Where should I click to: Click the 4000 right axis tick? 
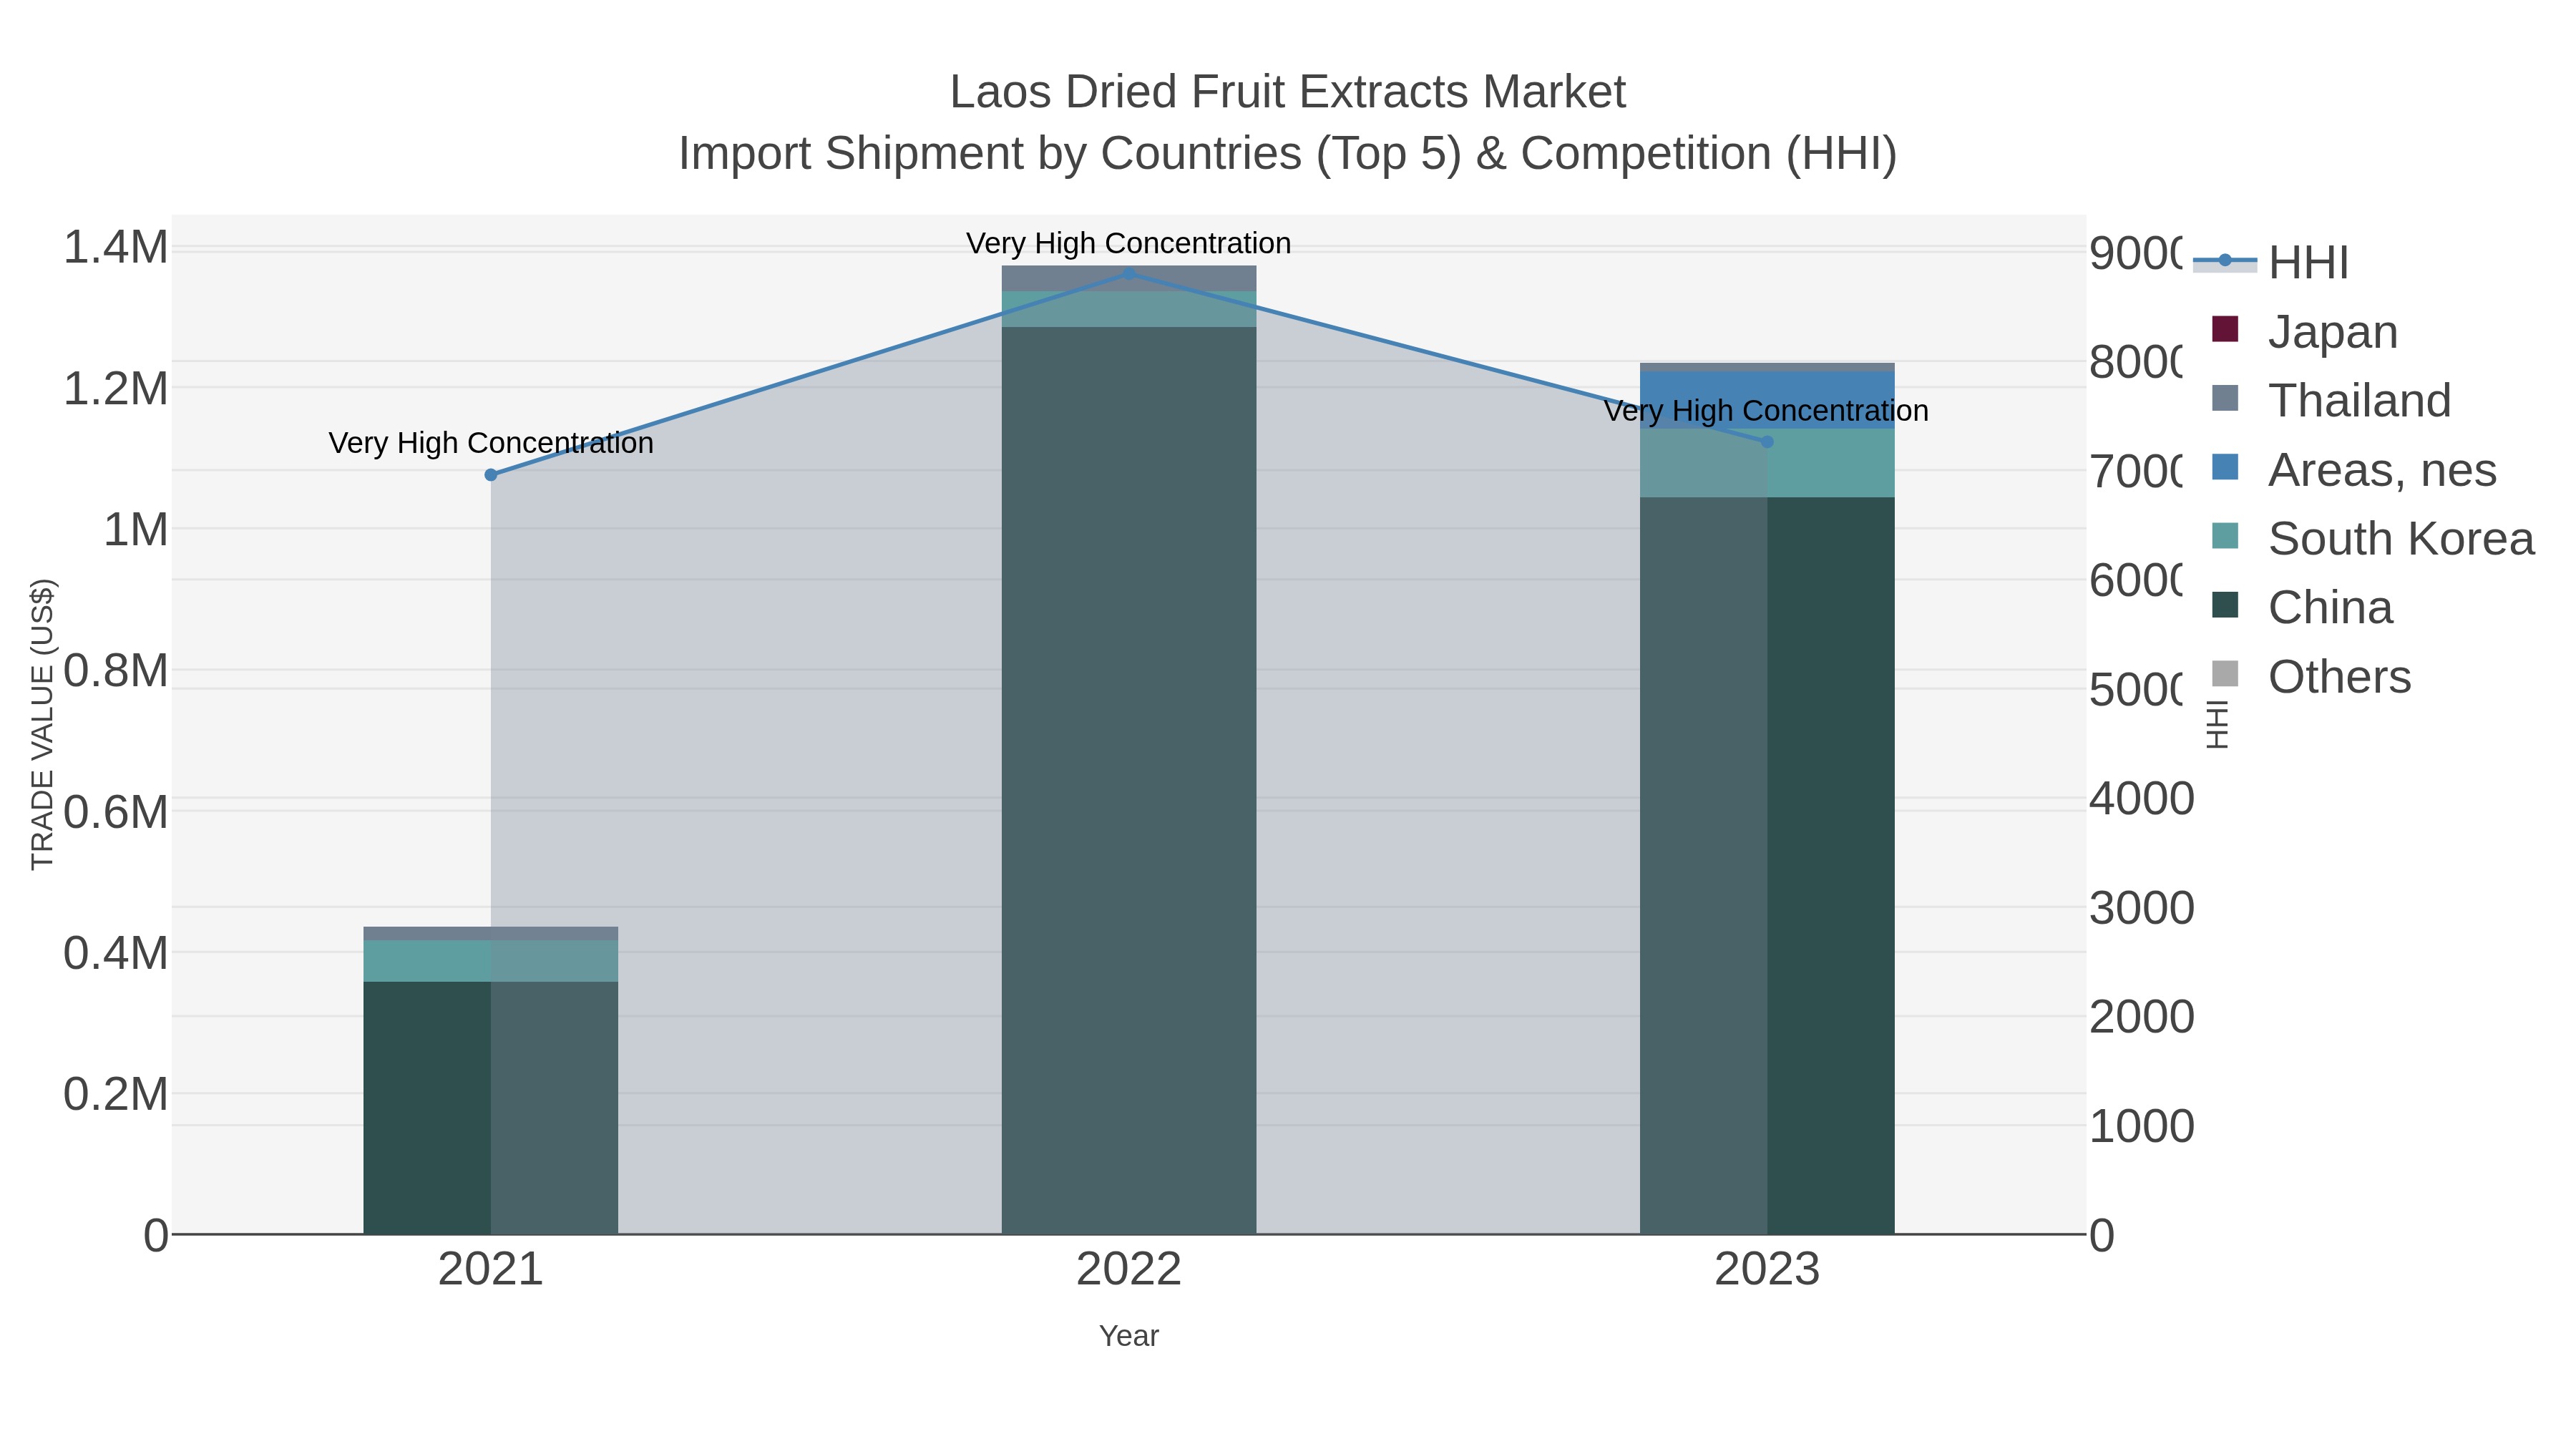click(x=2142, y=798)
